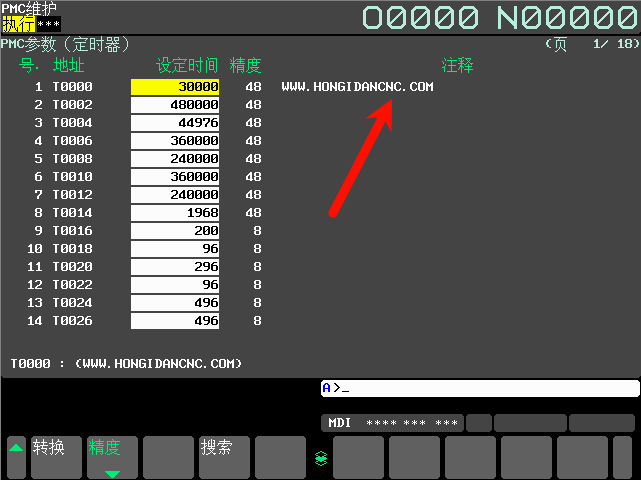The image size is (641, 480).
Task: Select the T0004 timer value 44976
Action: (175, 123)
